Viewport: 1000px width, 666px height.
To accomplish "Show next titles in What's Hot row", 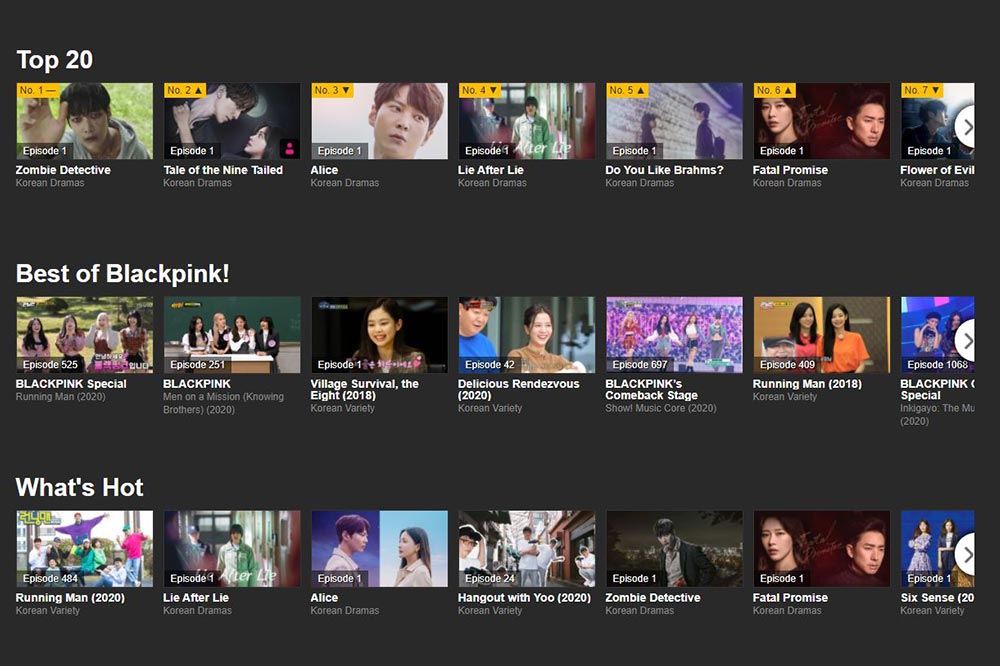I will coord(966,555).
